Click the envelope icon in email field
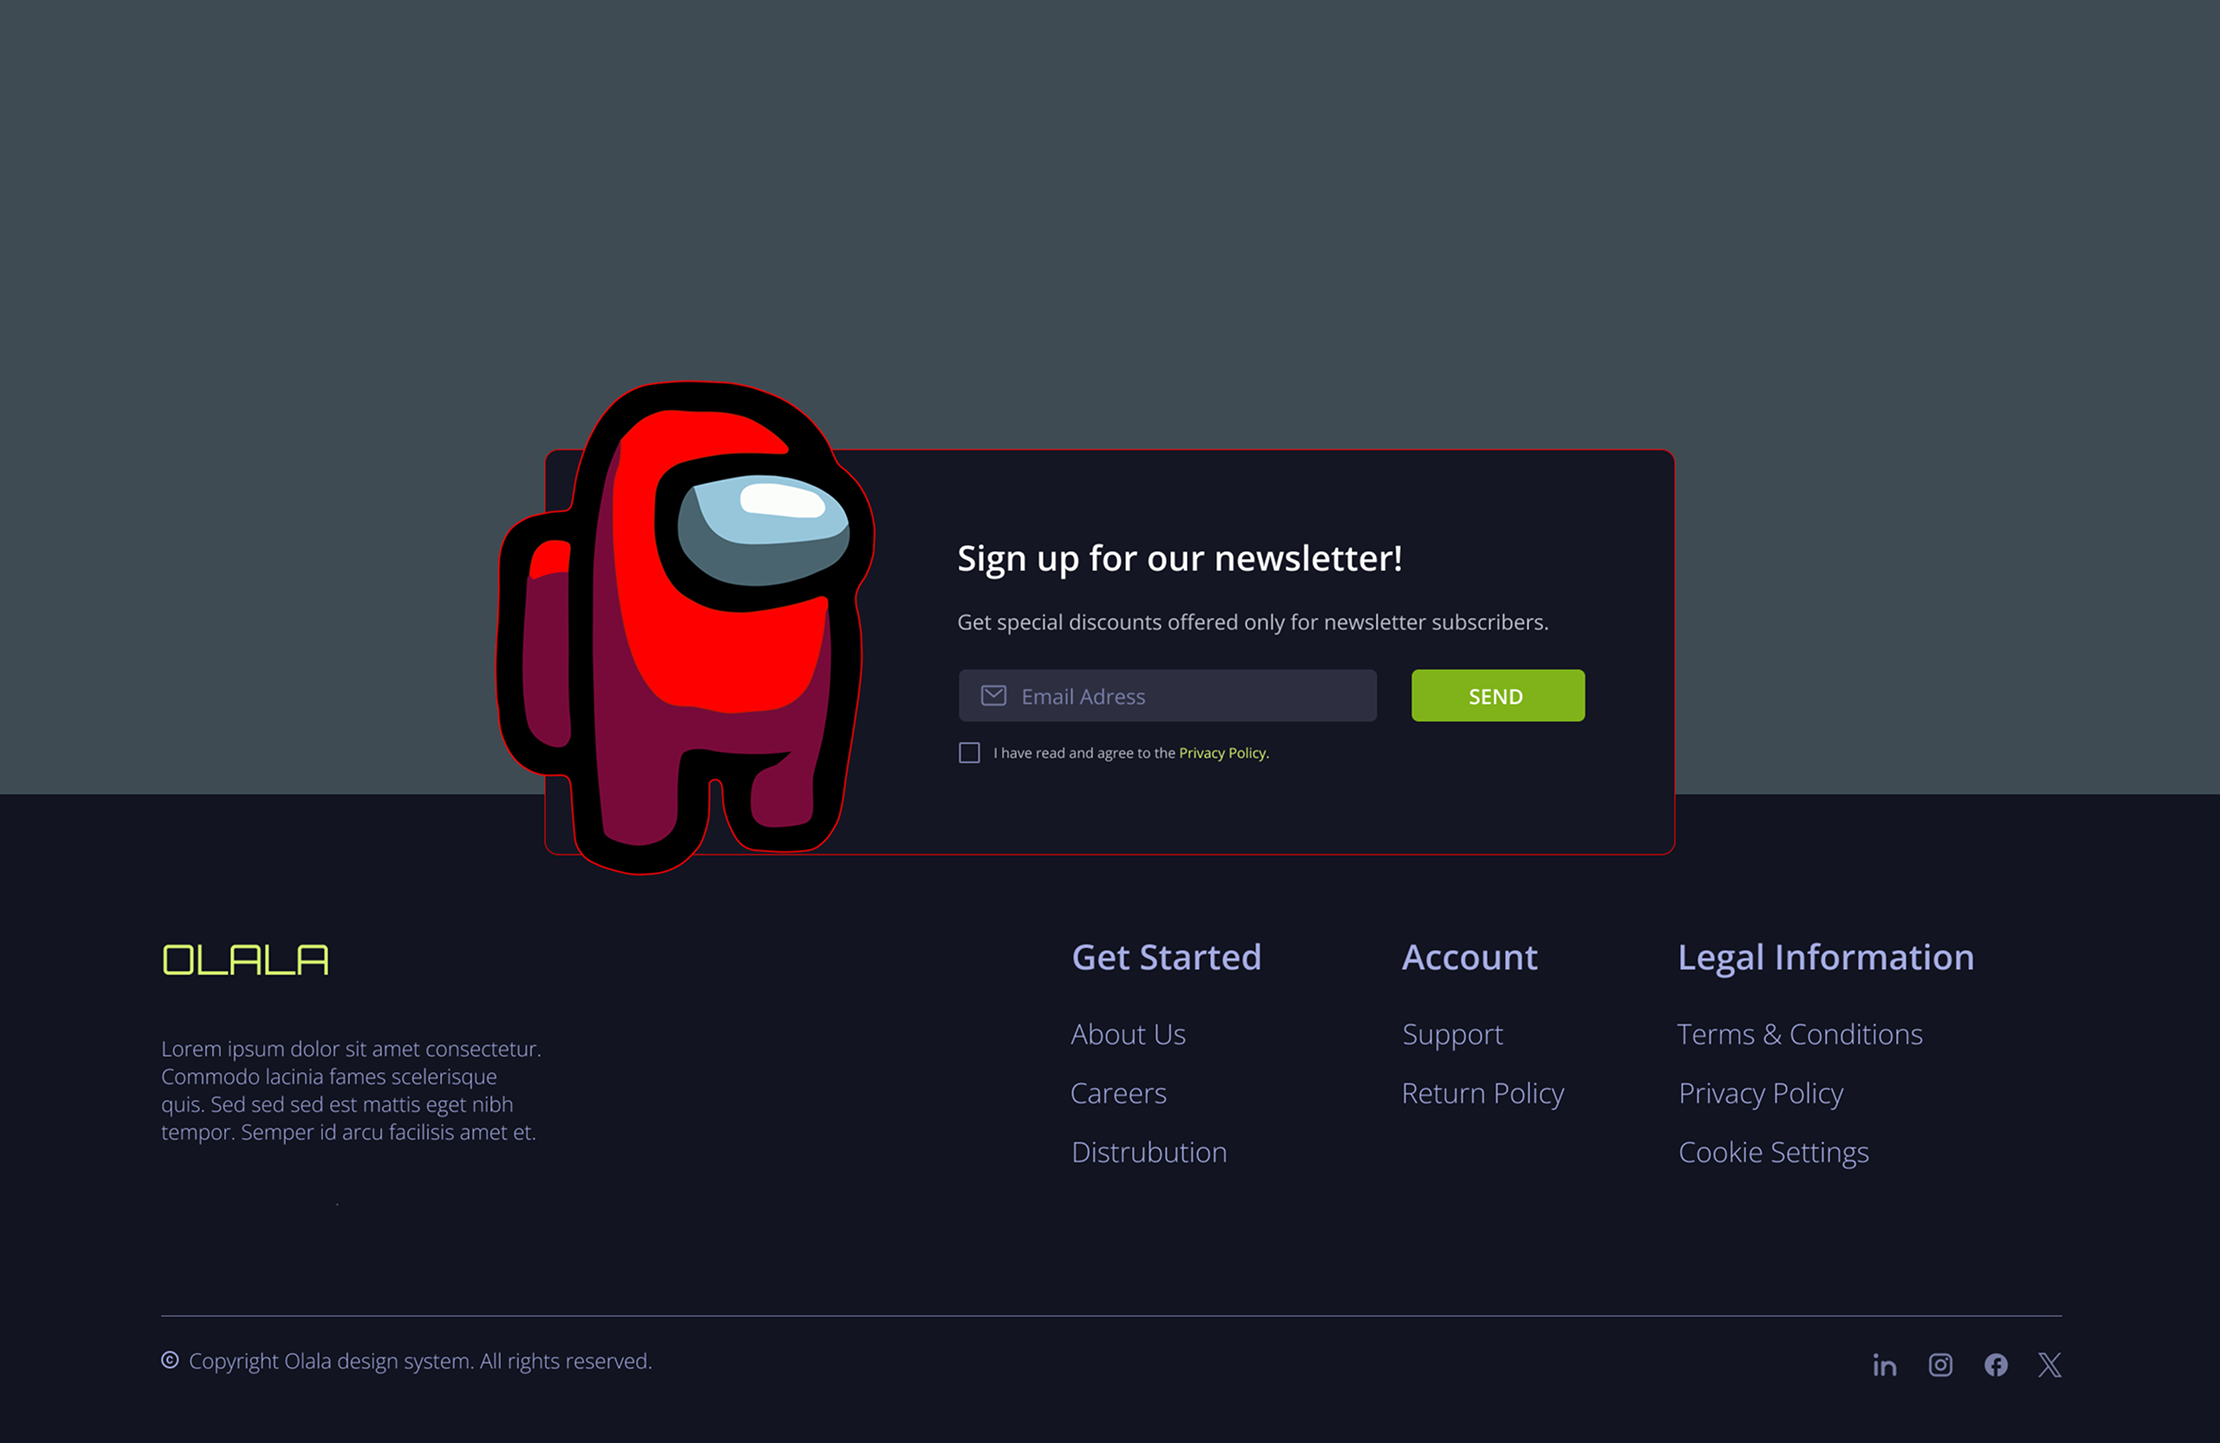The image size is (2220, 1443). click(x=993, y=696)
